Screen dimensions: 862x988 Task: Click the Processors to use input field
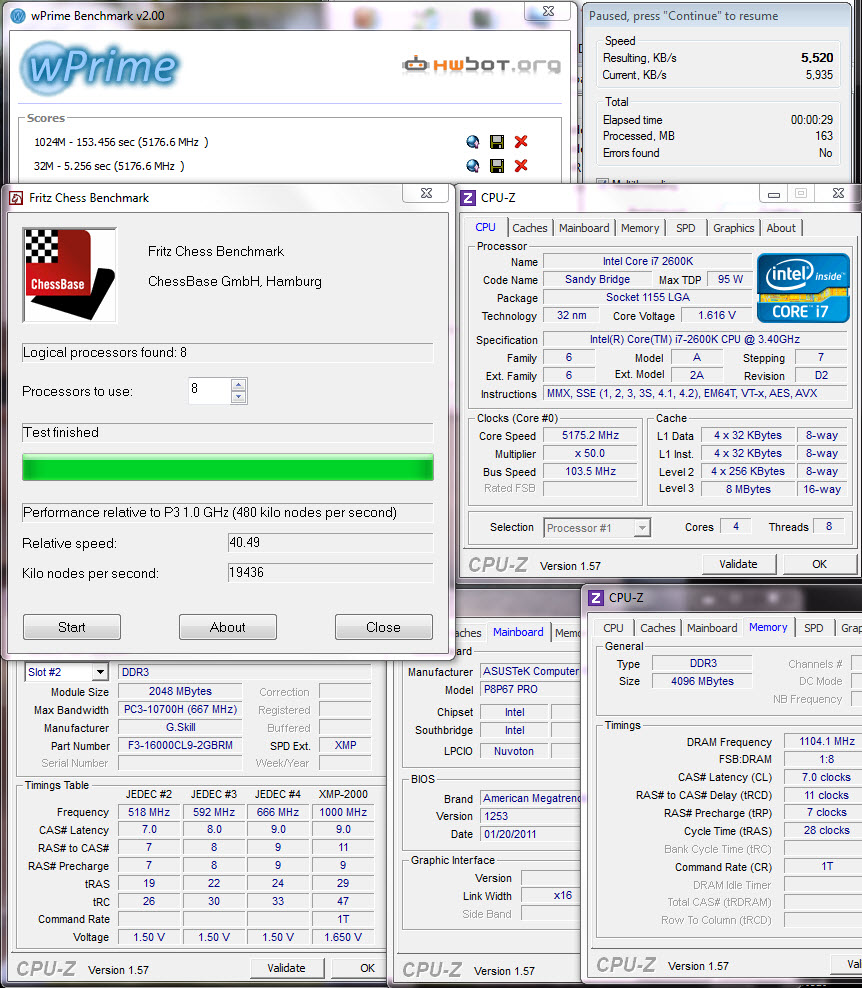point(209,391)
